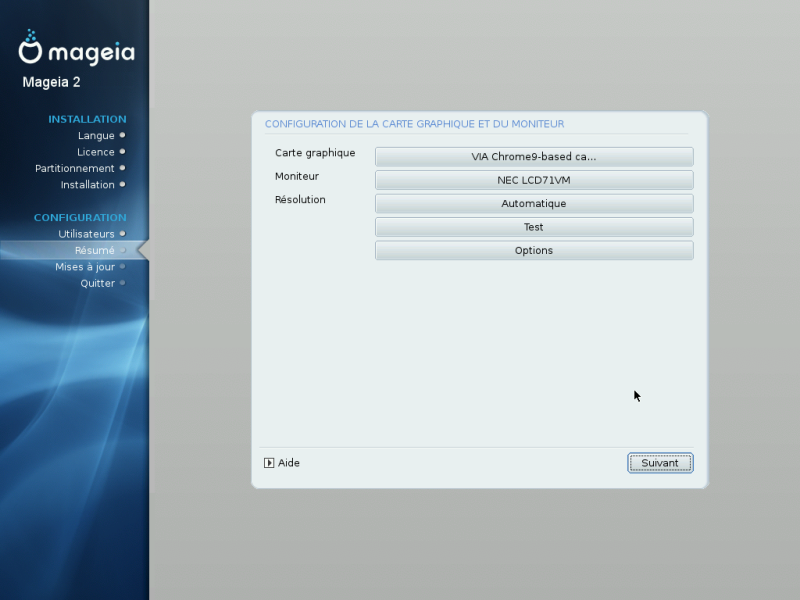The image size is (800, 600).
Task: Click the Aide label text
Action: pos(289,463)
